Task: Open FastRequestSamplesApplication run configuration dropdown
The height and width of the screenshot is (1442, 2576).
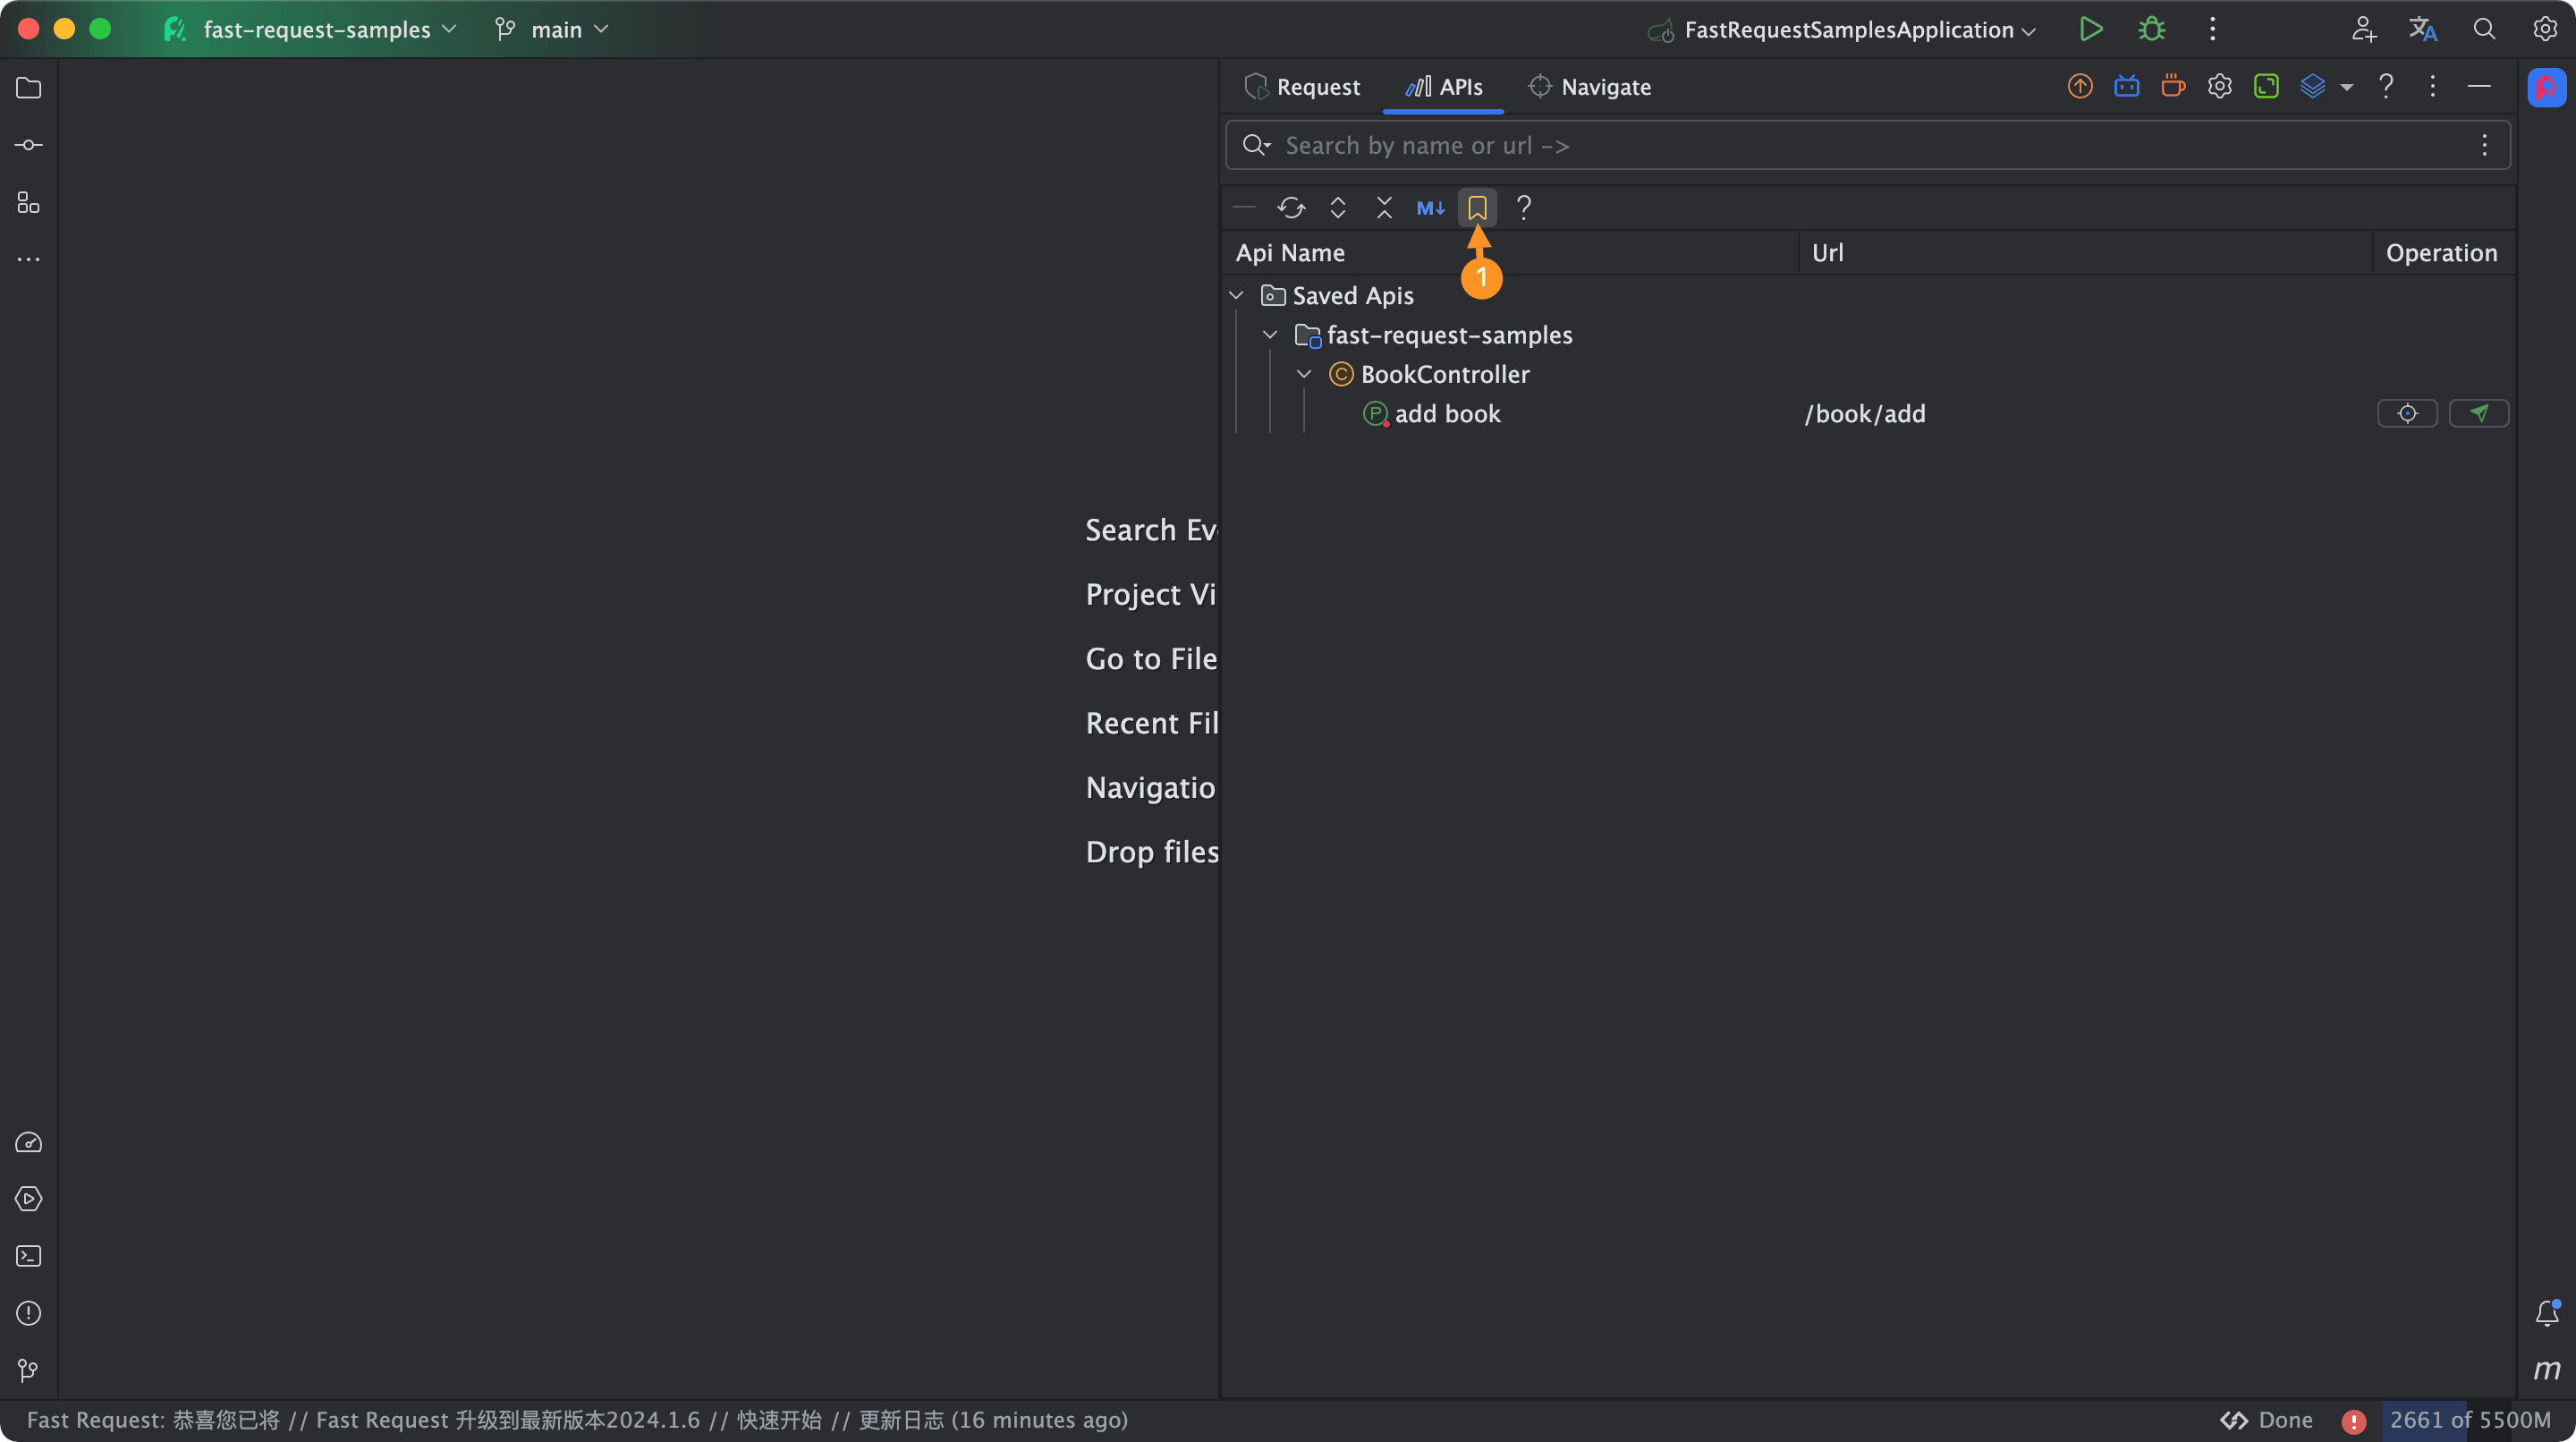Action: pos(1847,30)
